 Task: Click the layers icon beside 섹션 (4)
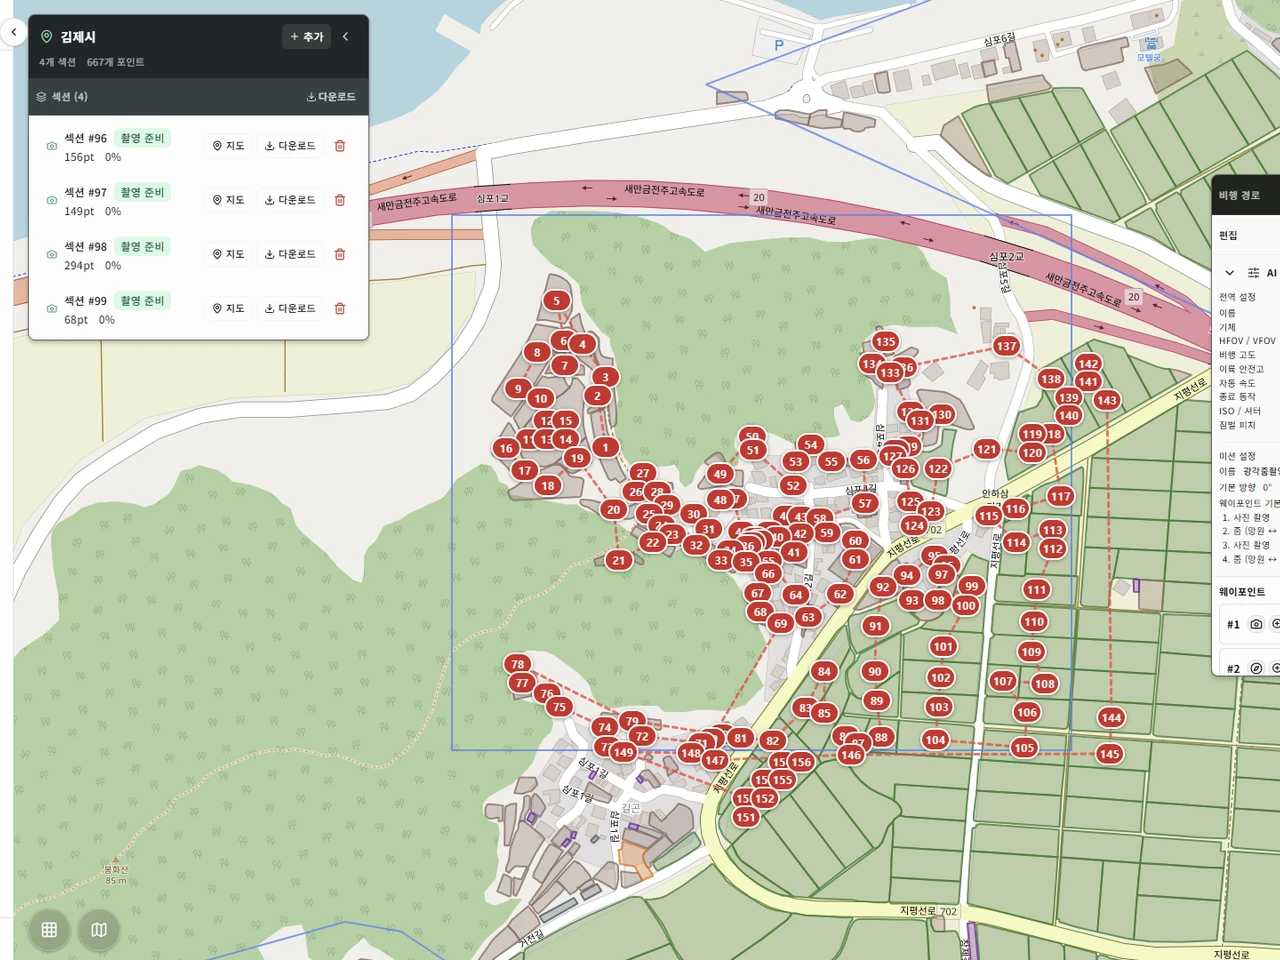point(41,97)
